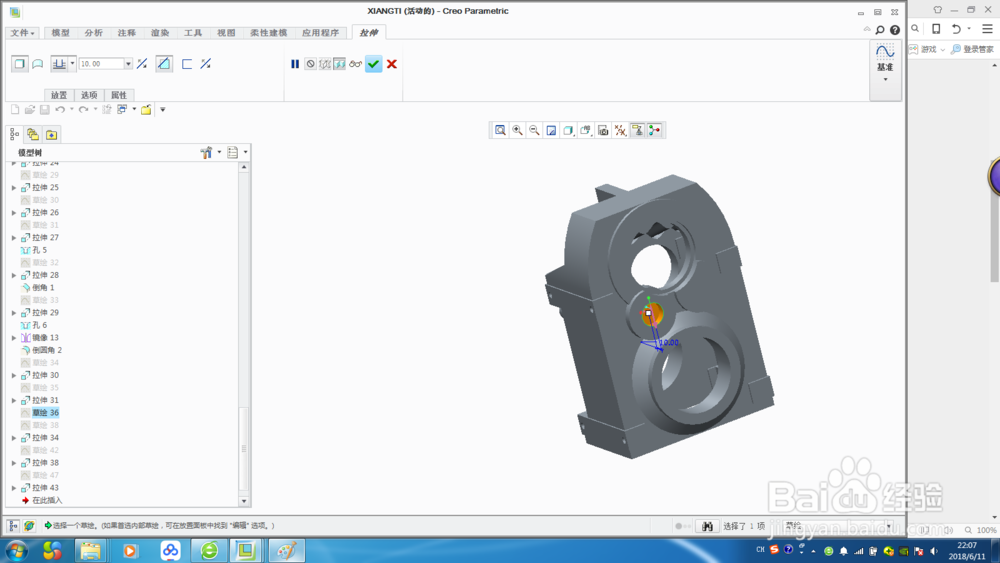The image size is (1000, 563).
Task: Open the 放置 placement panel tab
Action: click(x=59, y=95)
